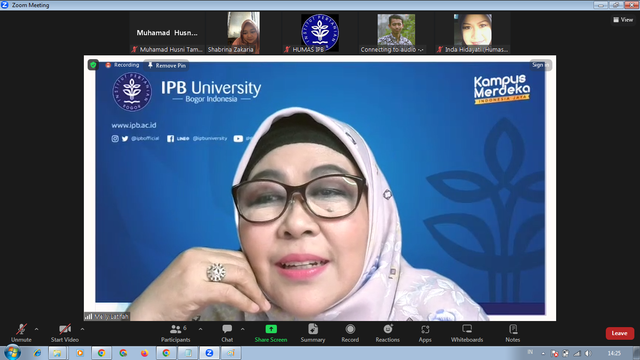Viewport: 640px width, 360px height.
Task: Start Video camera toggle
Action: pos(64,333)
